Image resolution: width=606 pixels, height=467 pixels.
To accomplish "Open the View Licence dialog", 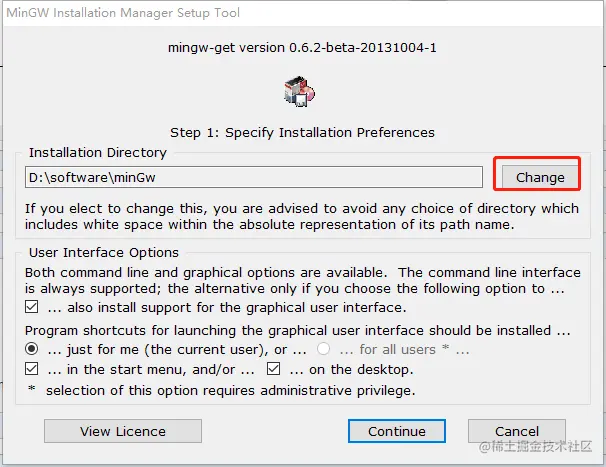I will pos(123,431).
